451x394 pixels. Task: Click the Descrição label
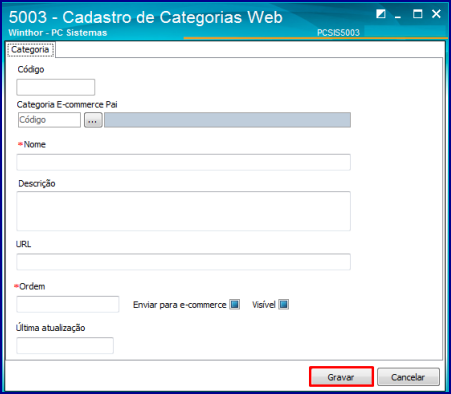[x=37, y=184]
